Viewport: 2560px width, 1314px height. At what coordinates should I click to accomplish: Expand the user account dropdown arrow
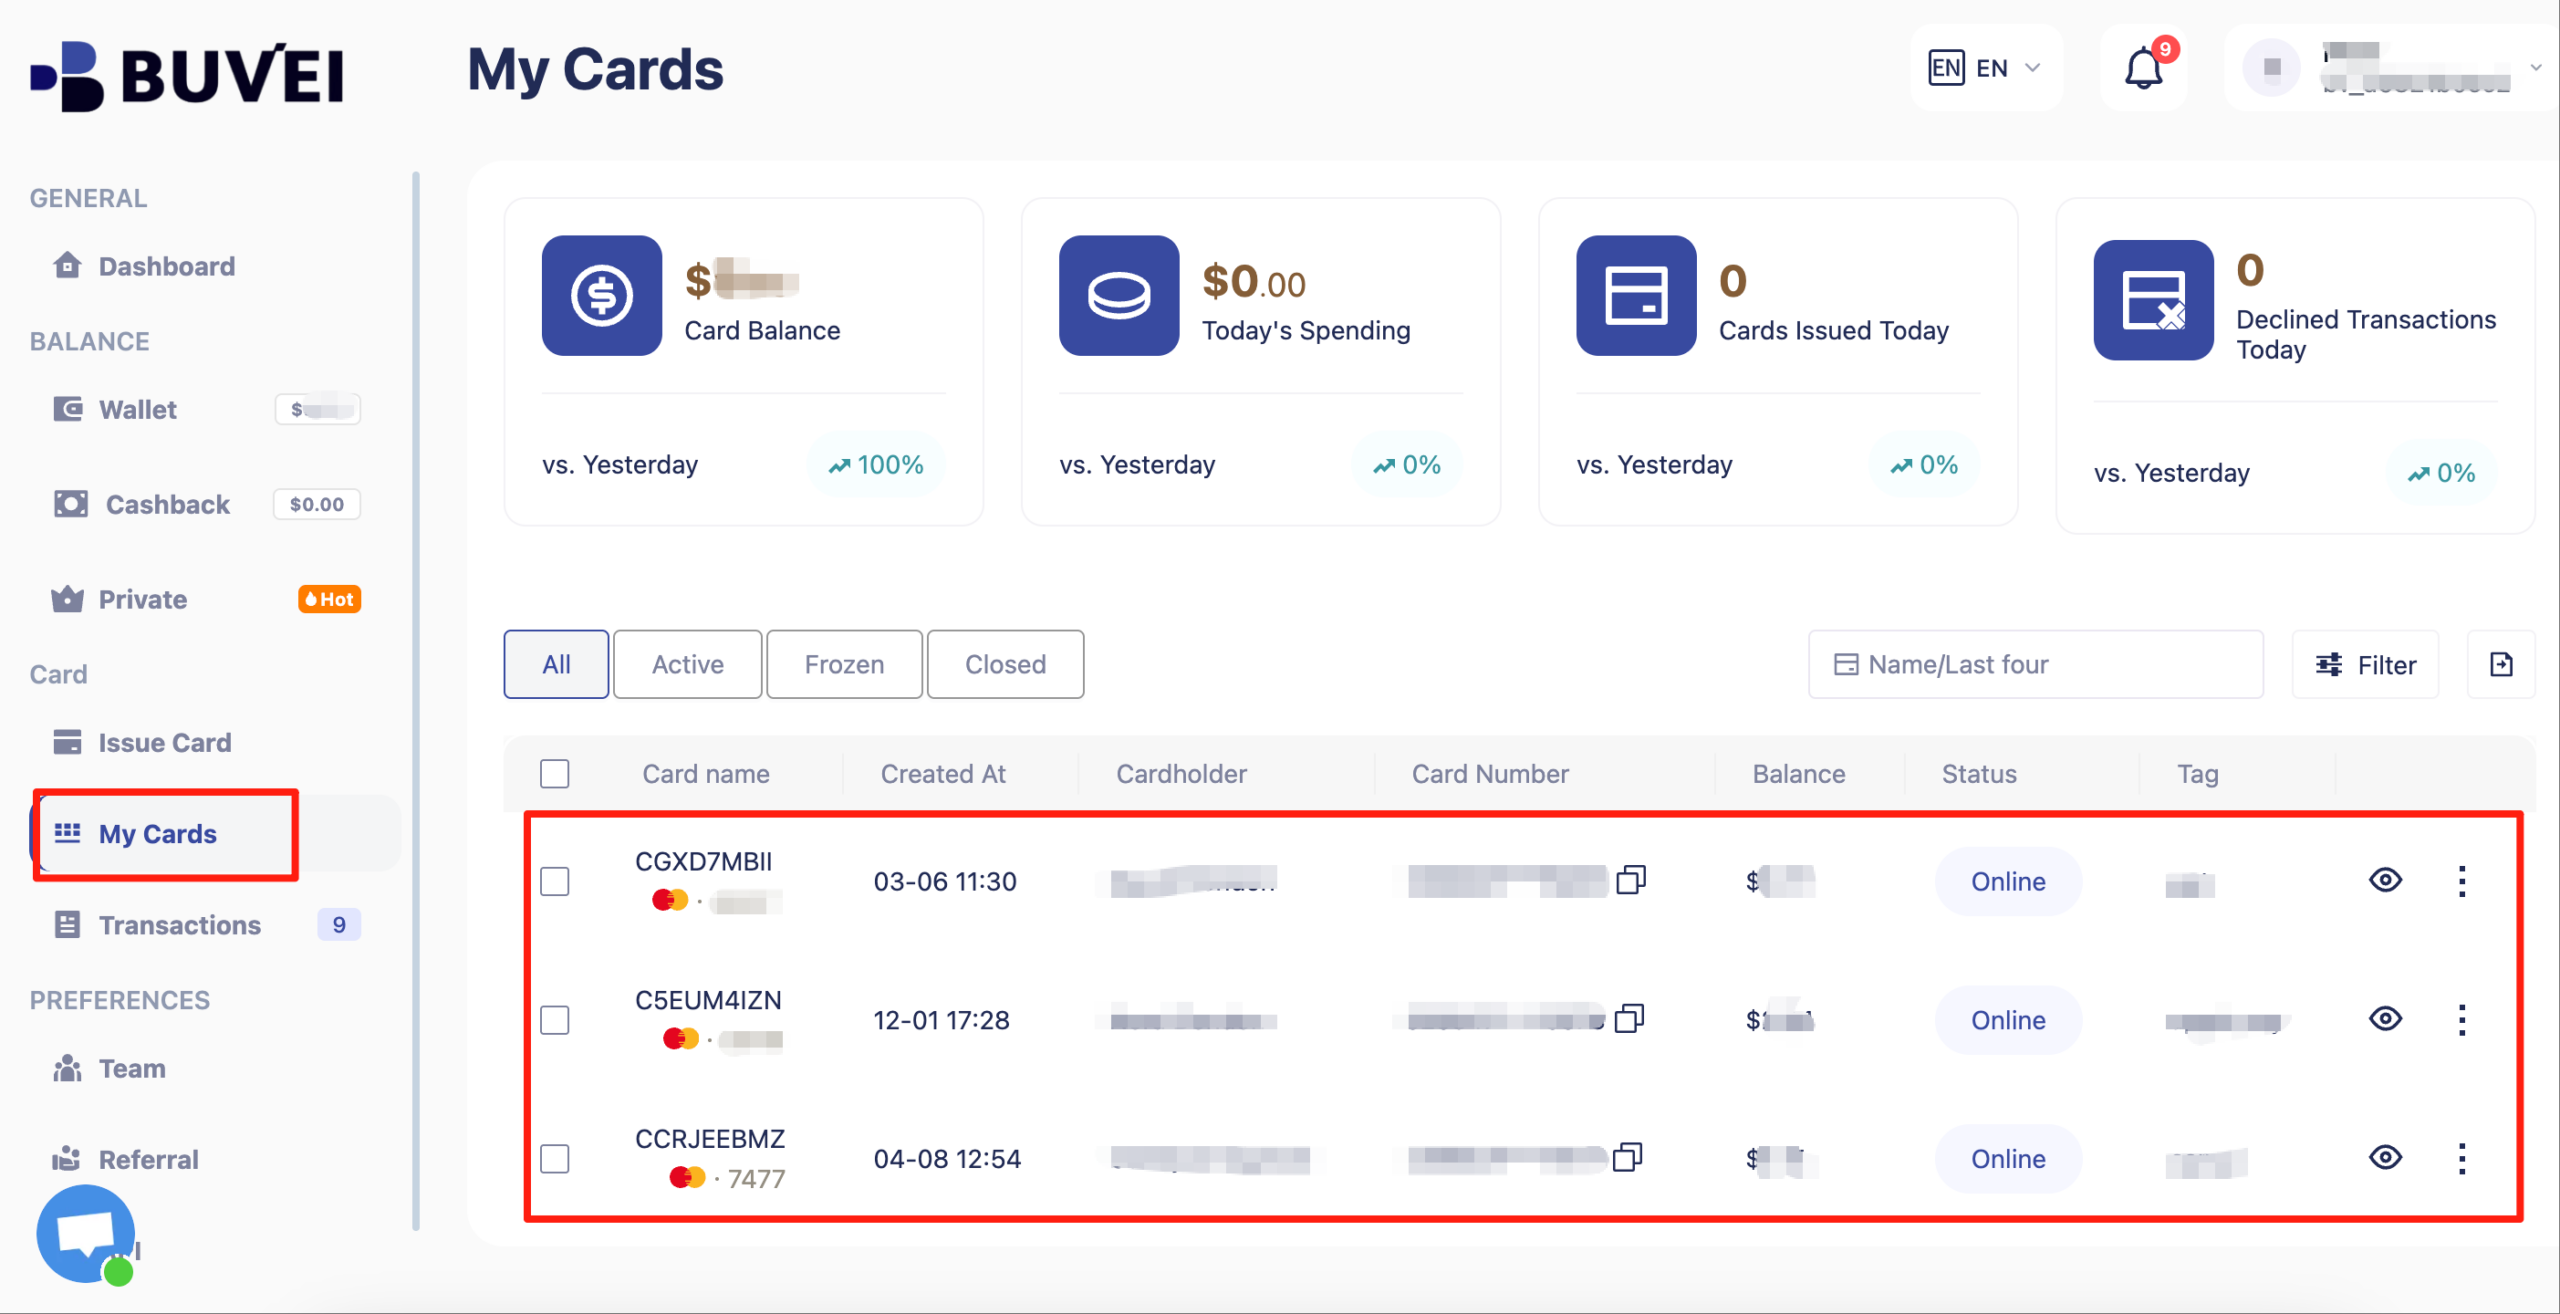[x=2536, y=68]
